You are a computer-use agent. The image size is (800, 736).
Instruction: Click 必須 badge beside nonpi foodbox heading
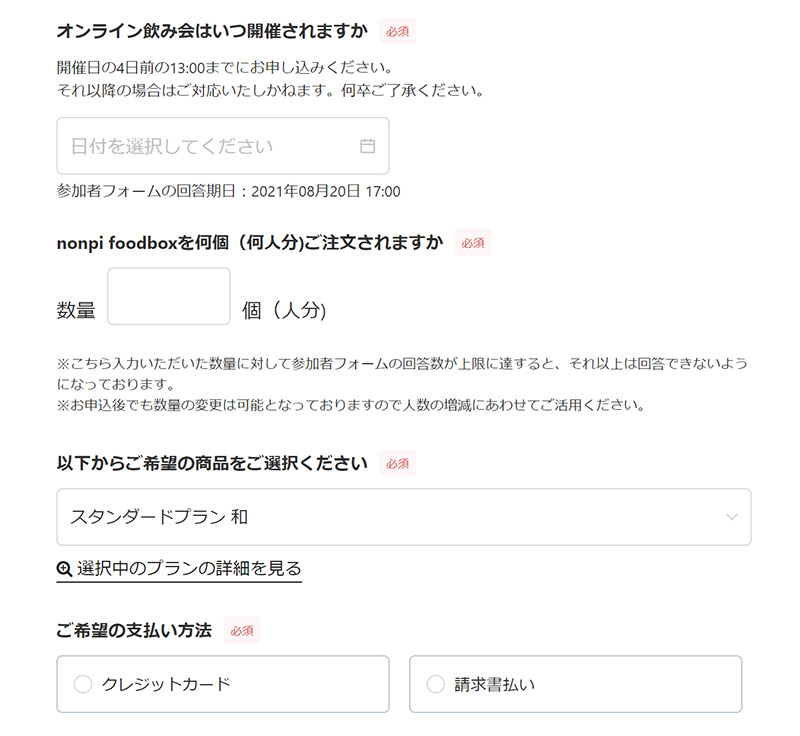[473, 243]
